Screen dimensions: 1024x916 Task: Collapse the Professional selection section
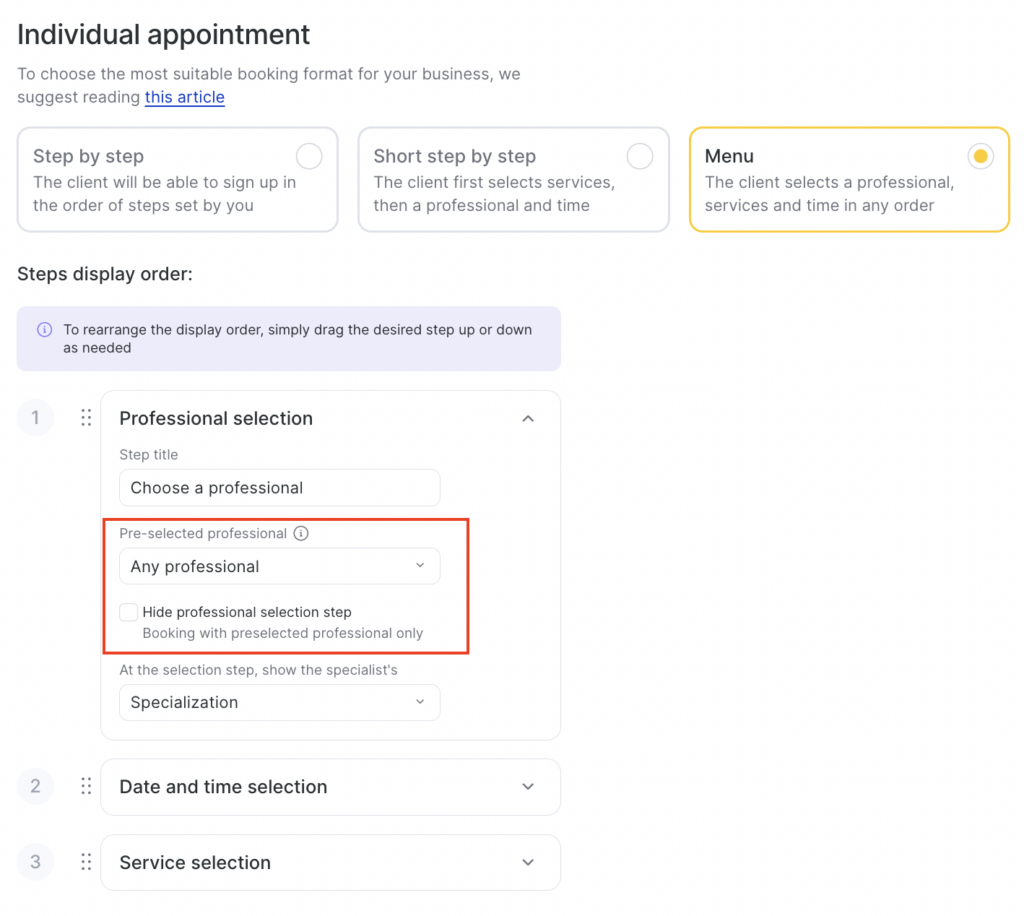pyautogui.click(x=528, y=418)
